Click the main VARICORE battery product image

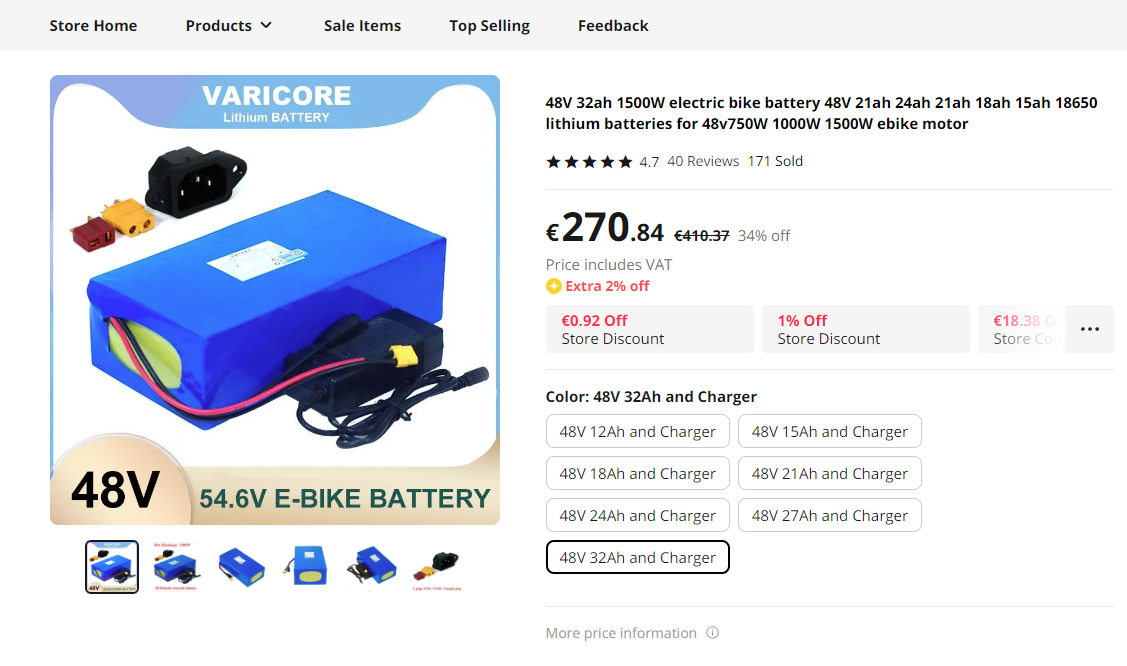pyautogui.click(x=275, y=300)
